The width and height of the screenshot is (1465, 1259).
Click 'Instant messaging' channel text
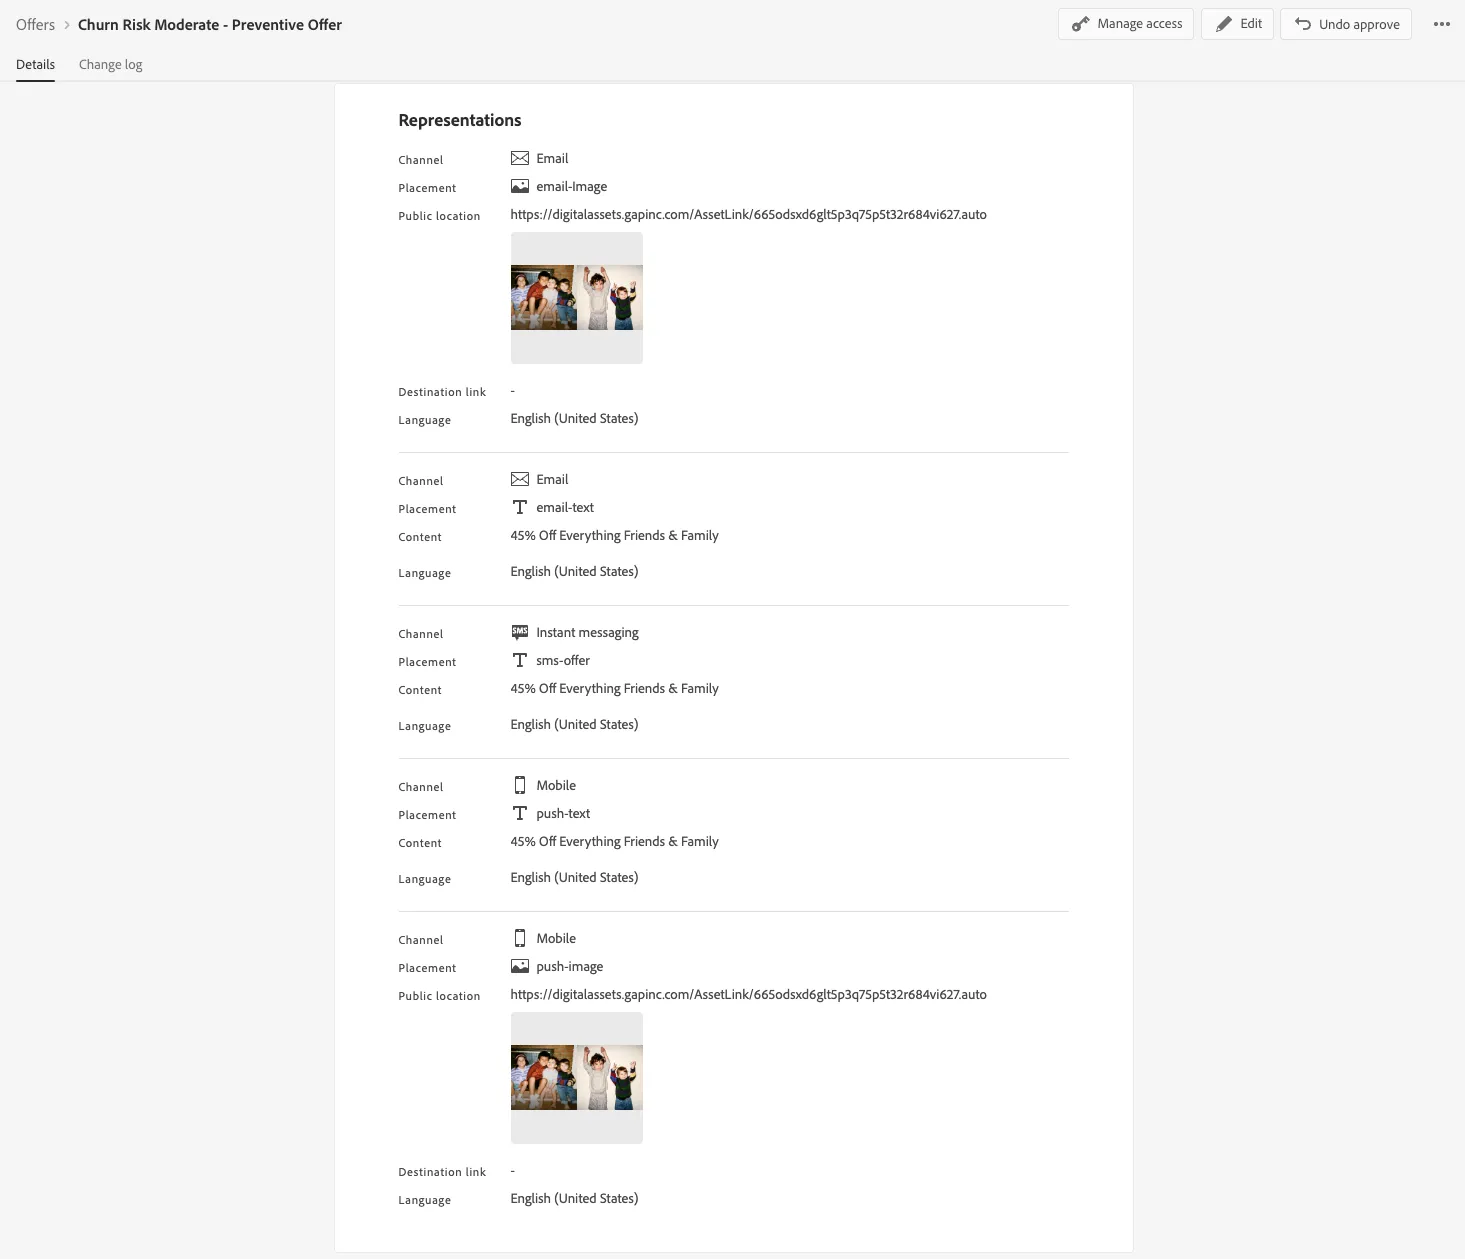pos(587,633)
